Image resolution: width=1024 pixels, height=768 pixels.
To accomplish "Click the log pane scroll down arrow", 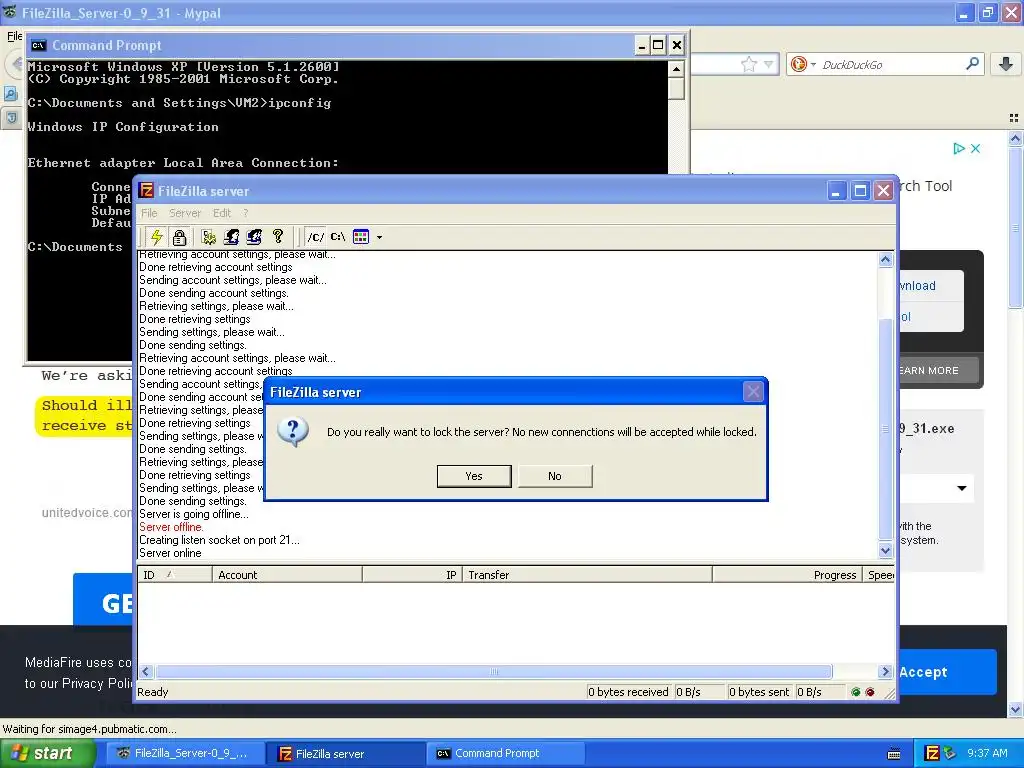I will [x=886, y=550].
